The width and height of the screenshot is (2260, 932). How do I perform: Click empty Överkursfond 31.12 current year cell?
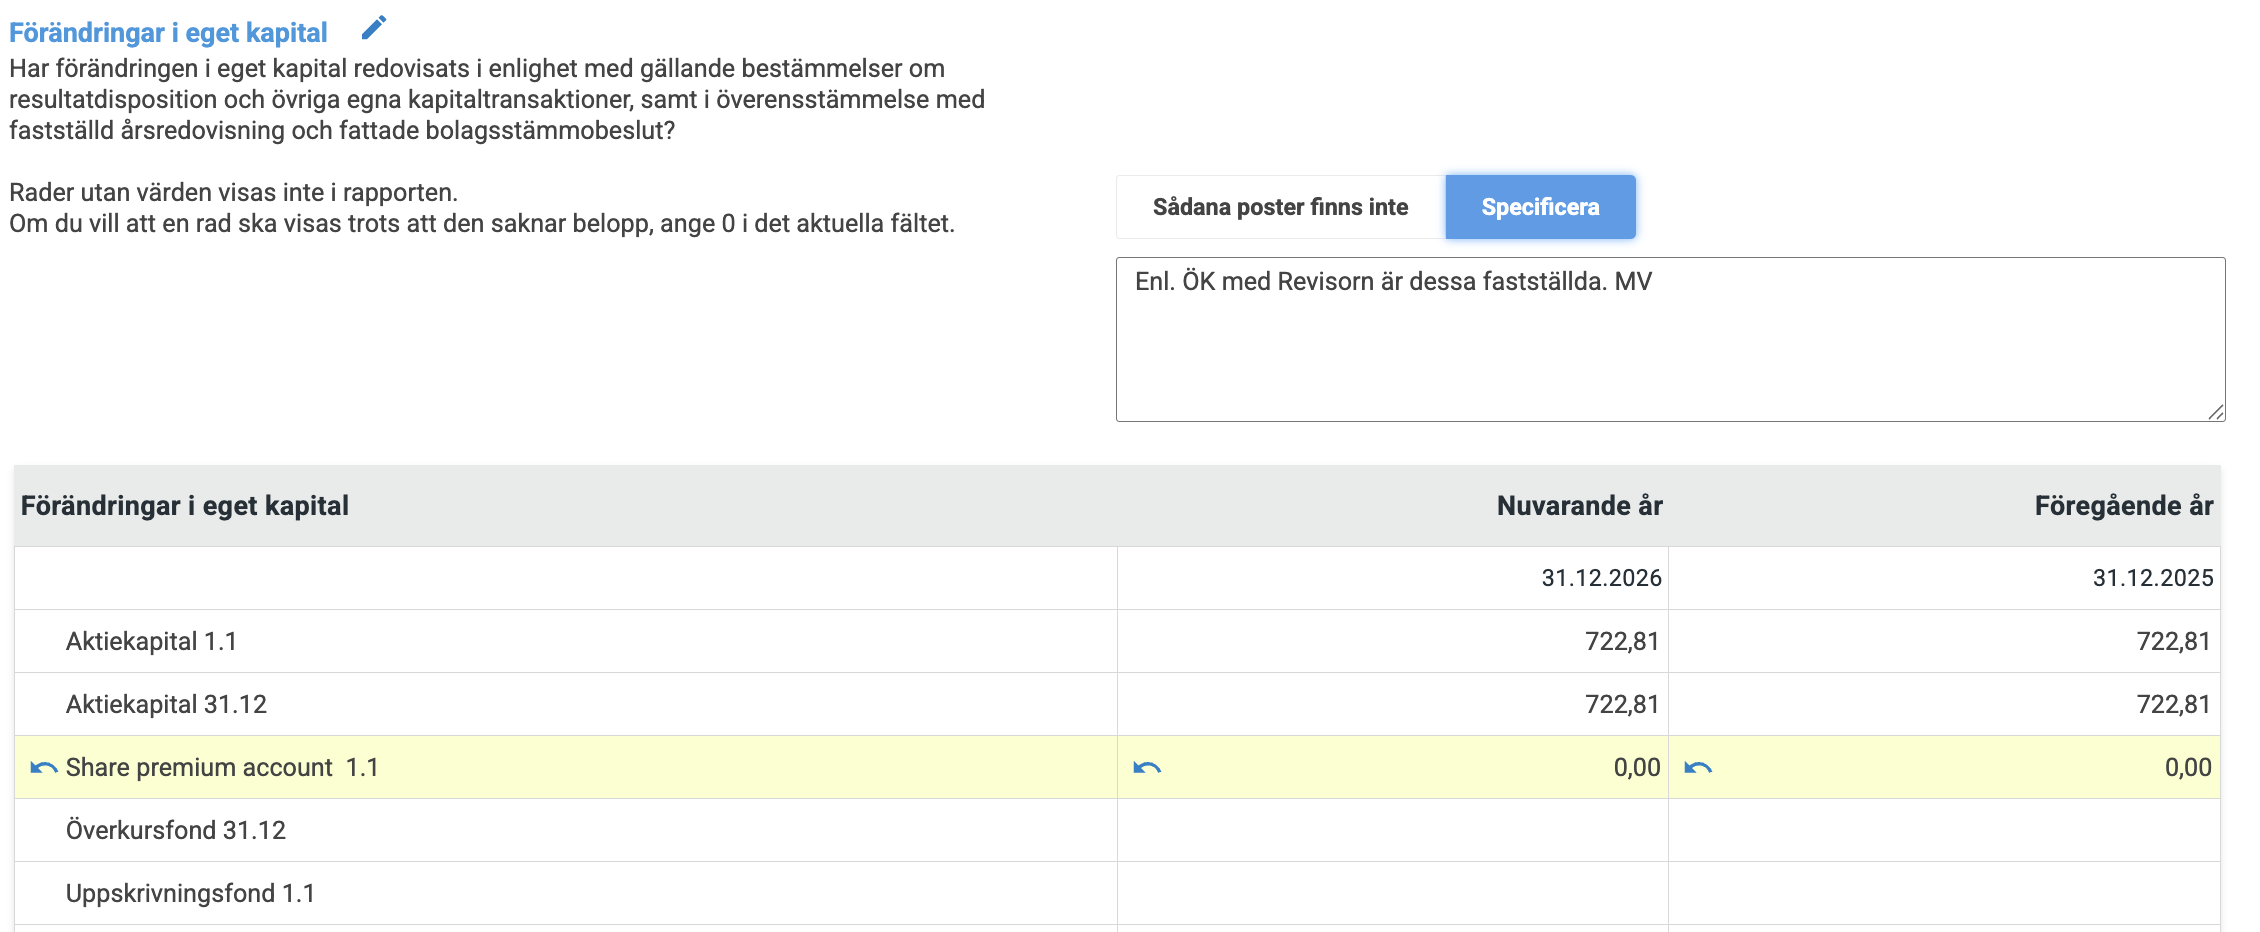tap(1392, 830)
